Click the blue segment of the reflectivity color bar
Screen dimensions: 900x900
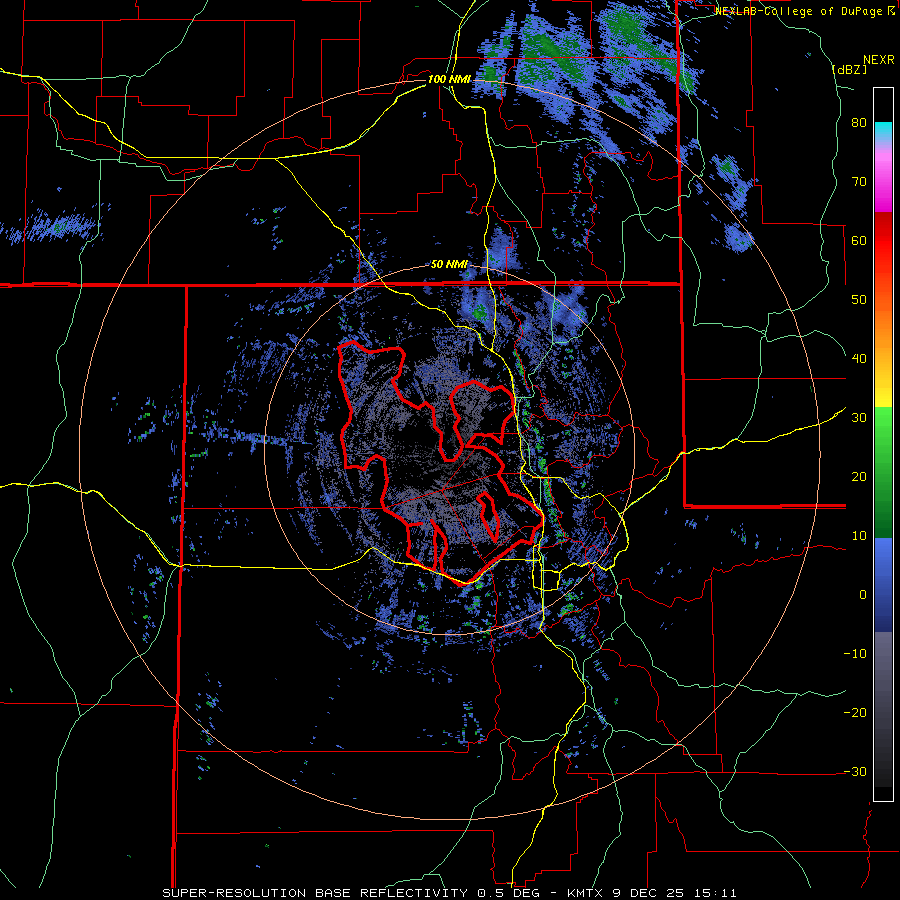point(883,585)
